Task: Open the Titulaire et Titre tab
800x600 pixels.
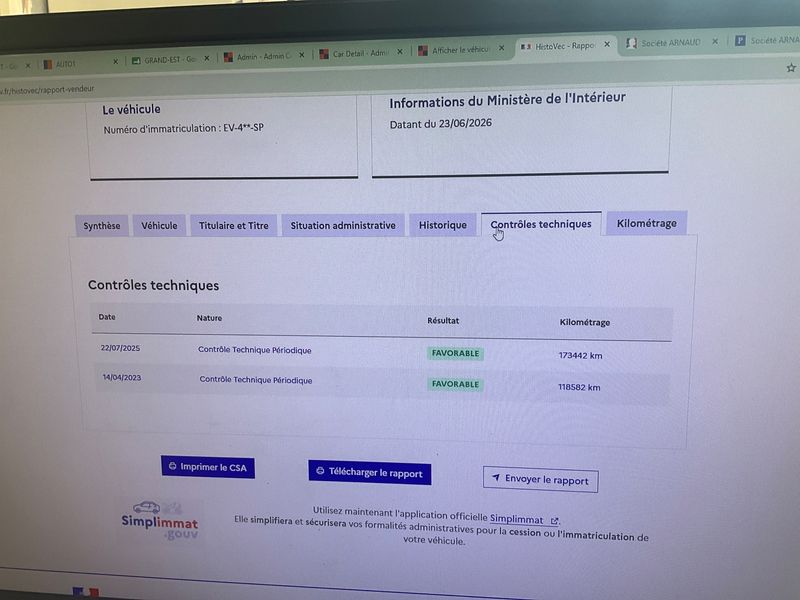Action: 234,225
